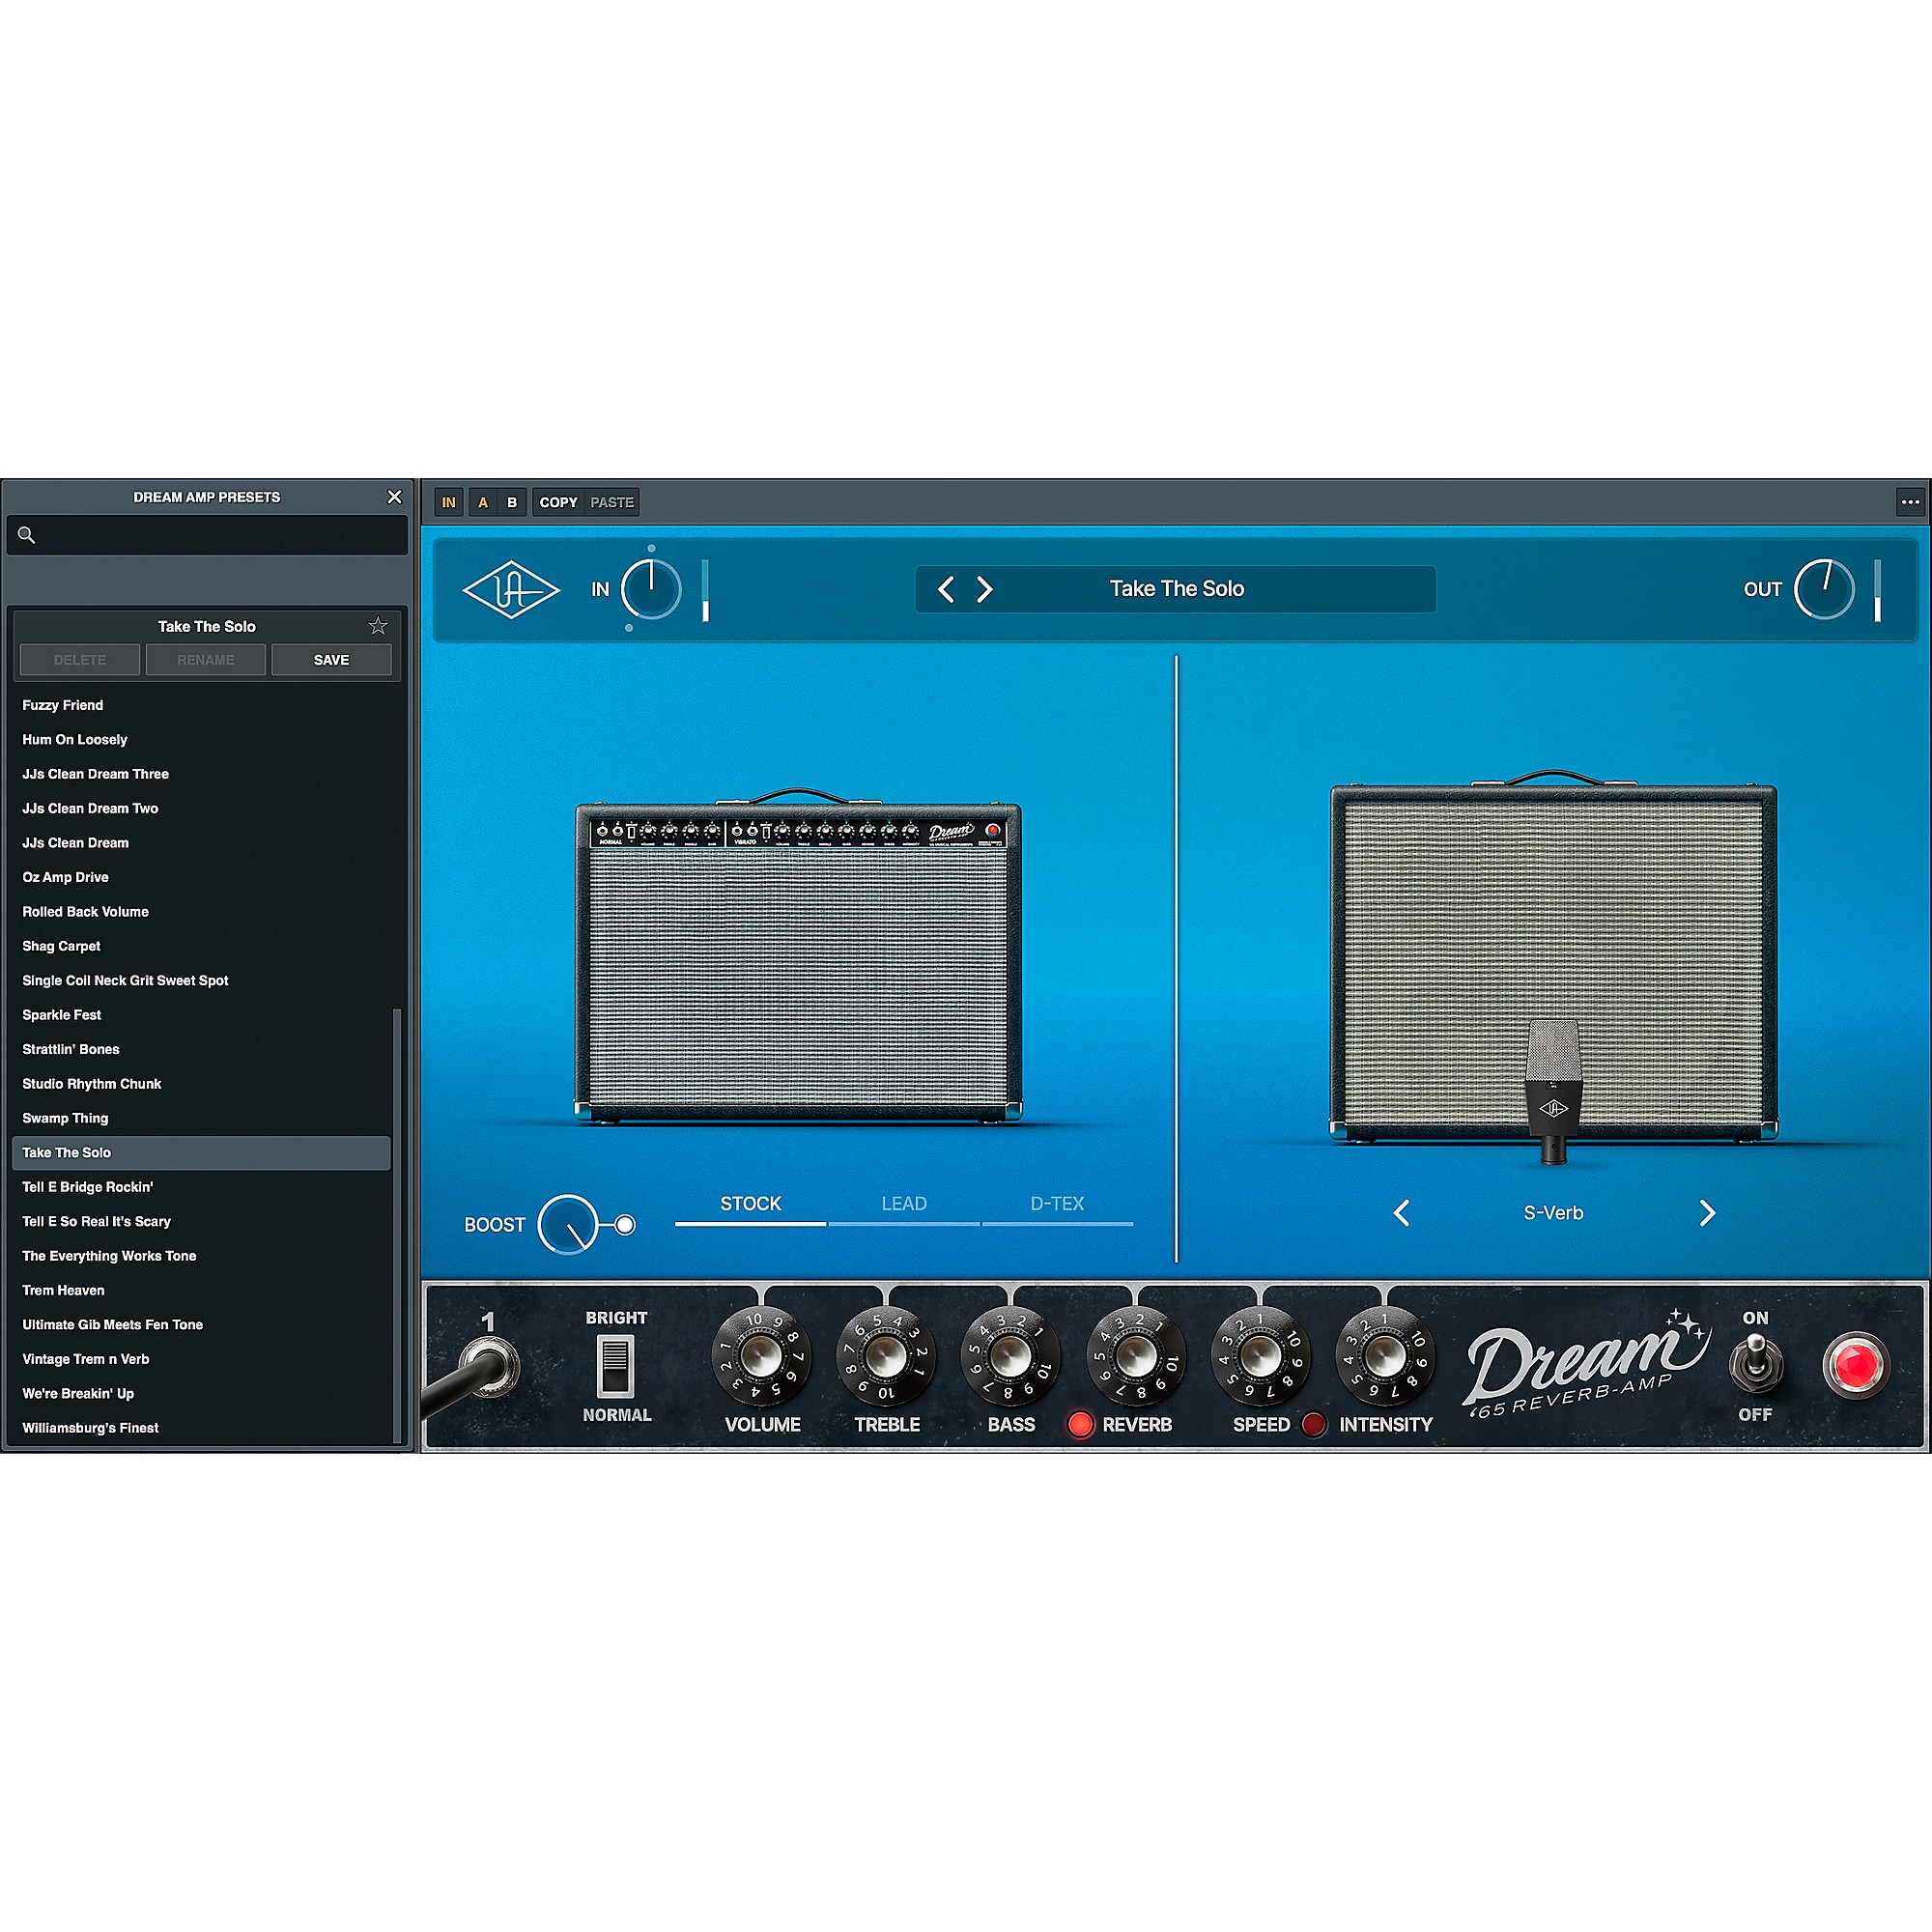Click the Volume knob on amp panel
This screenshot has height=1932, width=1932.
[761, 1357]
